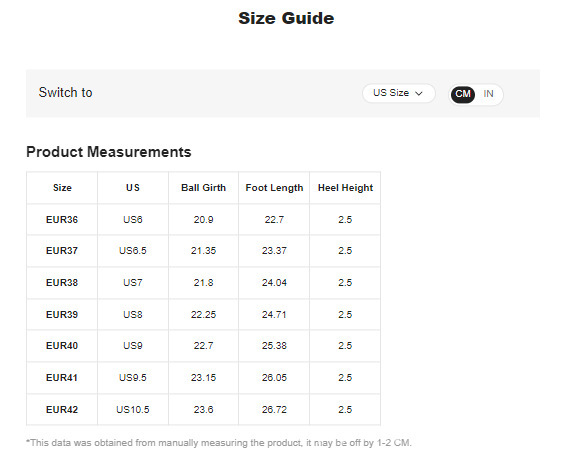567x457 pixels.
Task: Click the Size Guide title
Action: coord(286,18)
